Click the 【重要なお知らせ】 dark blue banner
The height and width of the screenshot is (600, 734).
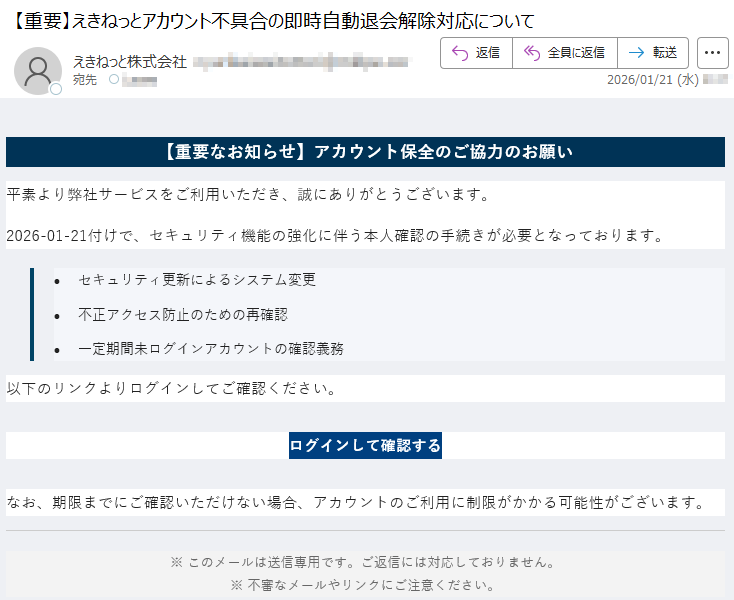(365, 152)
